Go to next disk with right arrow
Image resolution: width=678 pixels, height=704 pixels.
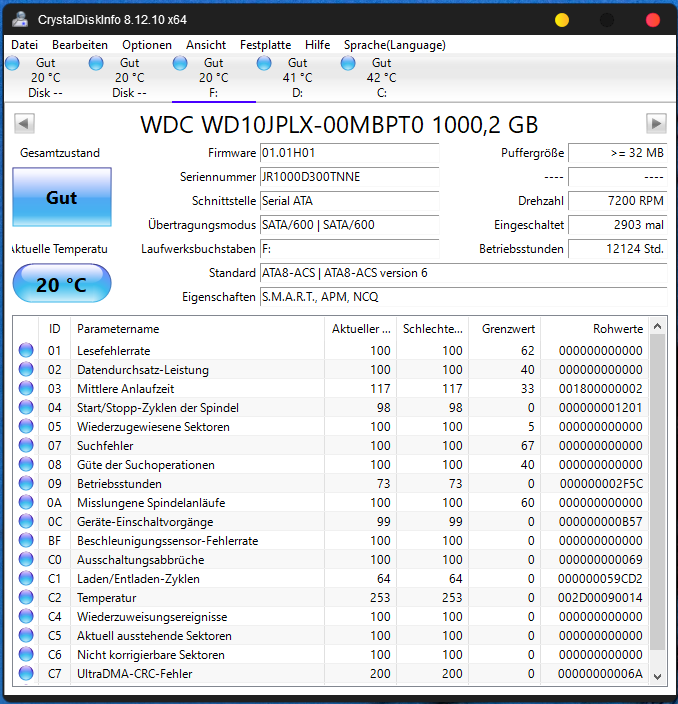[x=656, y=123]
